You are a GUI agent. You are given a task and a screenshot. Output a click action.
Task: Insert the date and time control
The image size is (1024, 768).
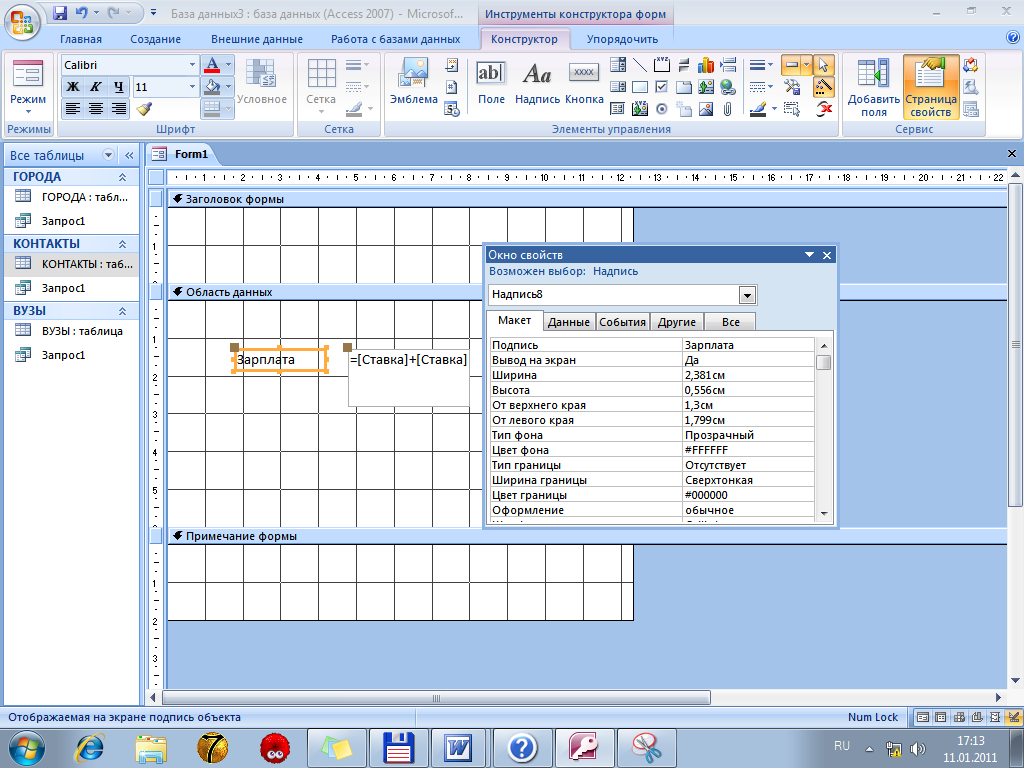(x=452, y=109)
